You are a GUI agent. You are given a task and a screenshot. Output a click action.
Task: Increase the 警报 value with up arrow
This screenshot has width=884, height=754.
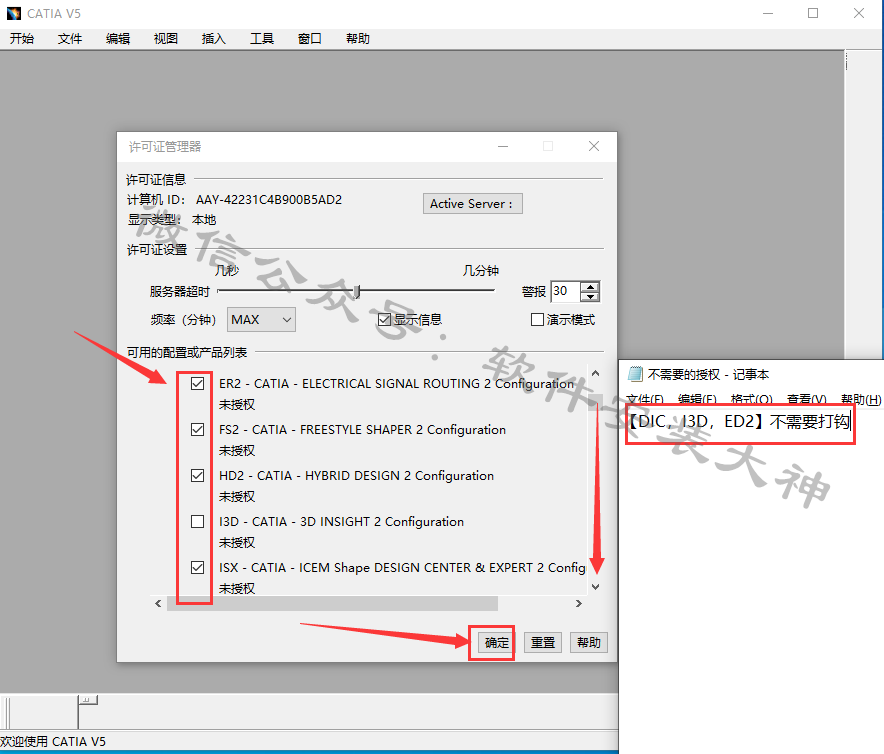pos(590,286)
